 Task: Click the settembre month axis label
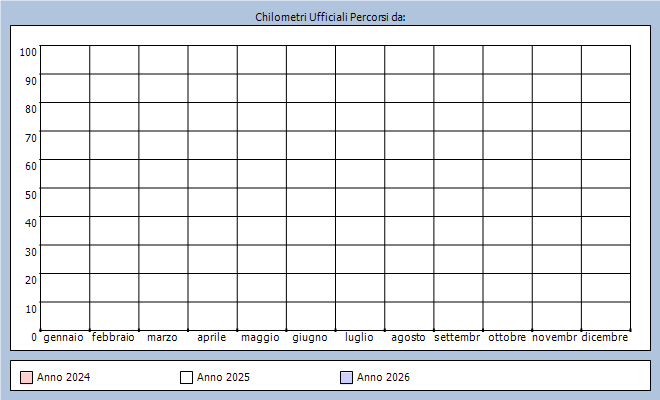[x=457, y=338]
